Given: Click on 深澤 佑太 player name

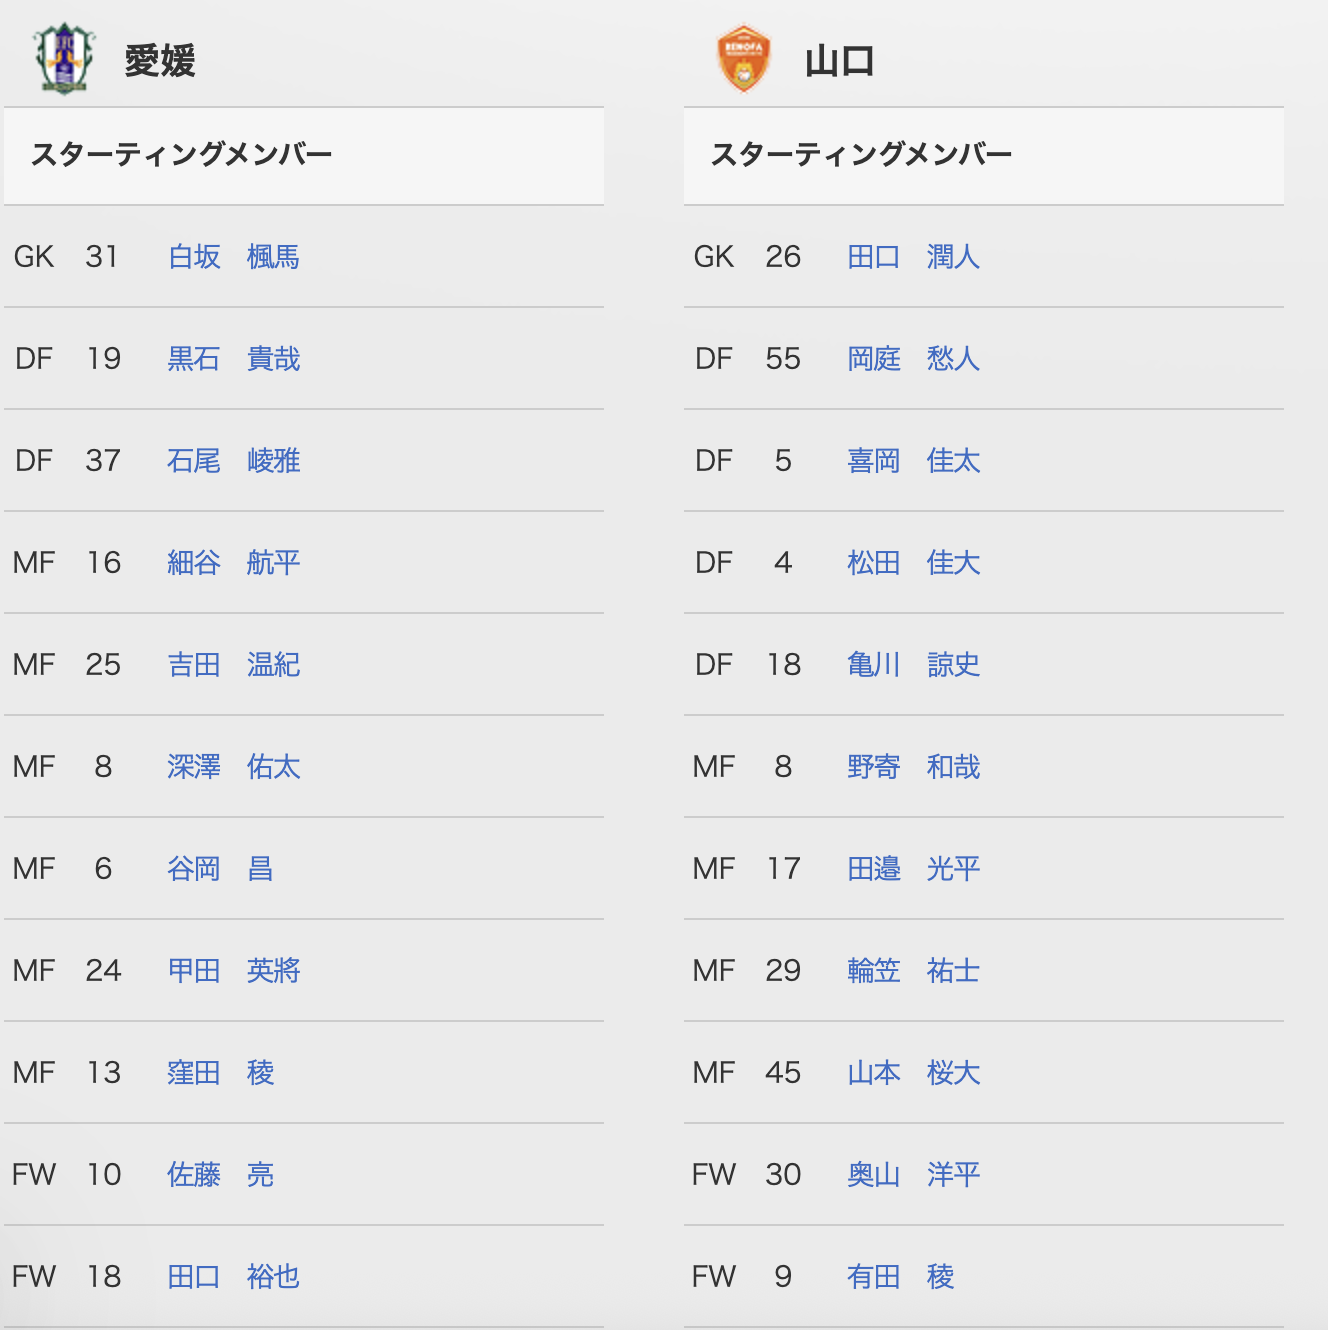Looking at the screenshot, I should [233, 767].
